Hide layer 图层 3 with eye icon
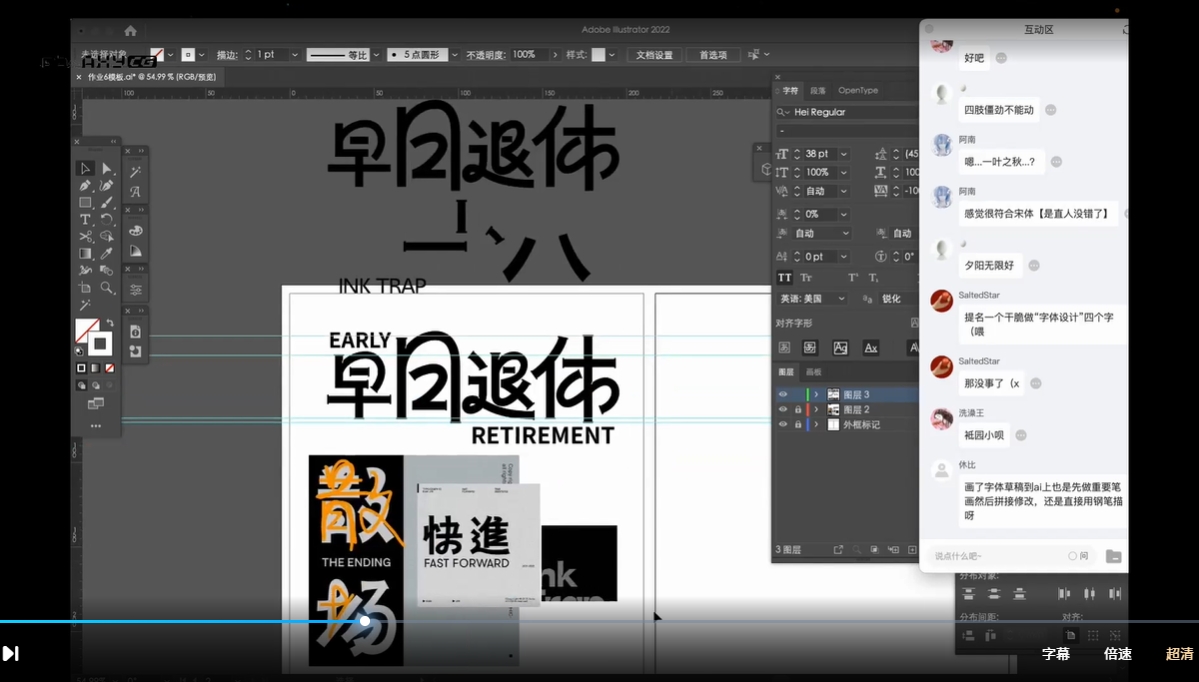Screen dimensions: 1199x682 point(783,395)
